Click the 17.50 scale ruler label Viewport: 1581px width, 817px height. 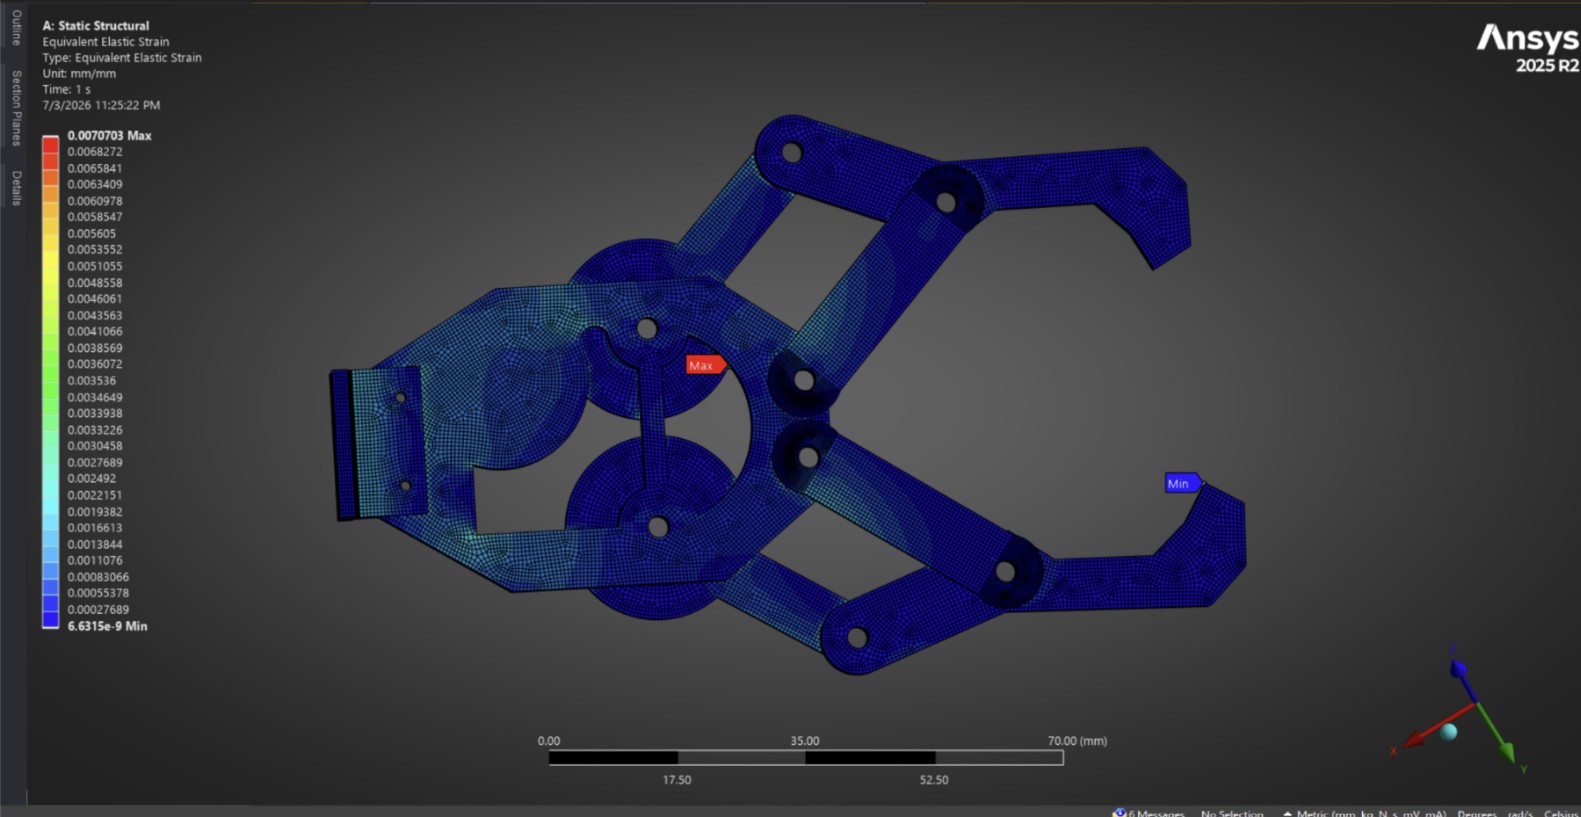(677, 780)
